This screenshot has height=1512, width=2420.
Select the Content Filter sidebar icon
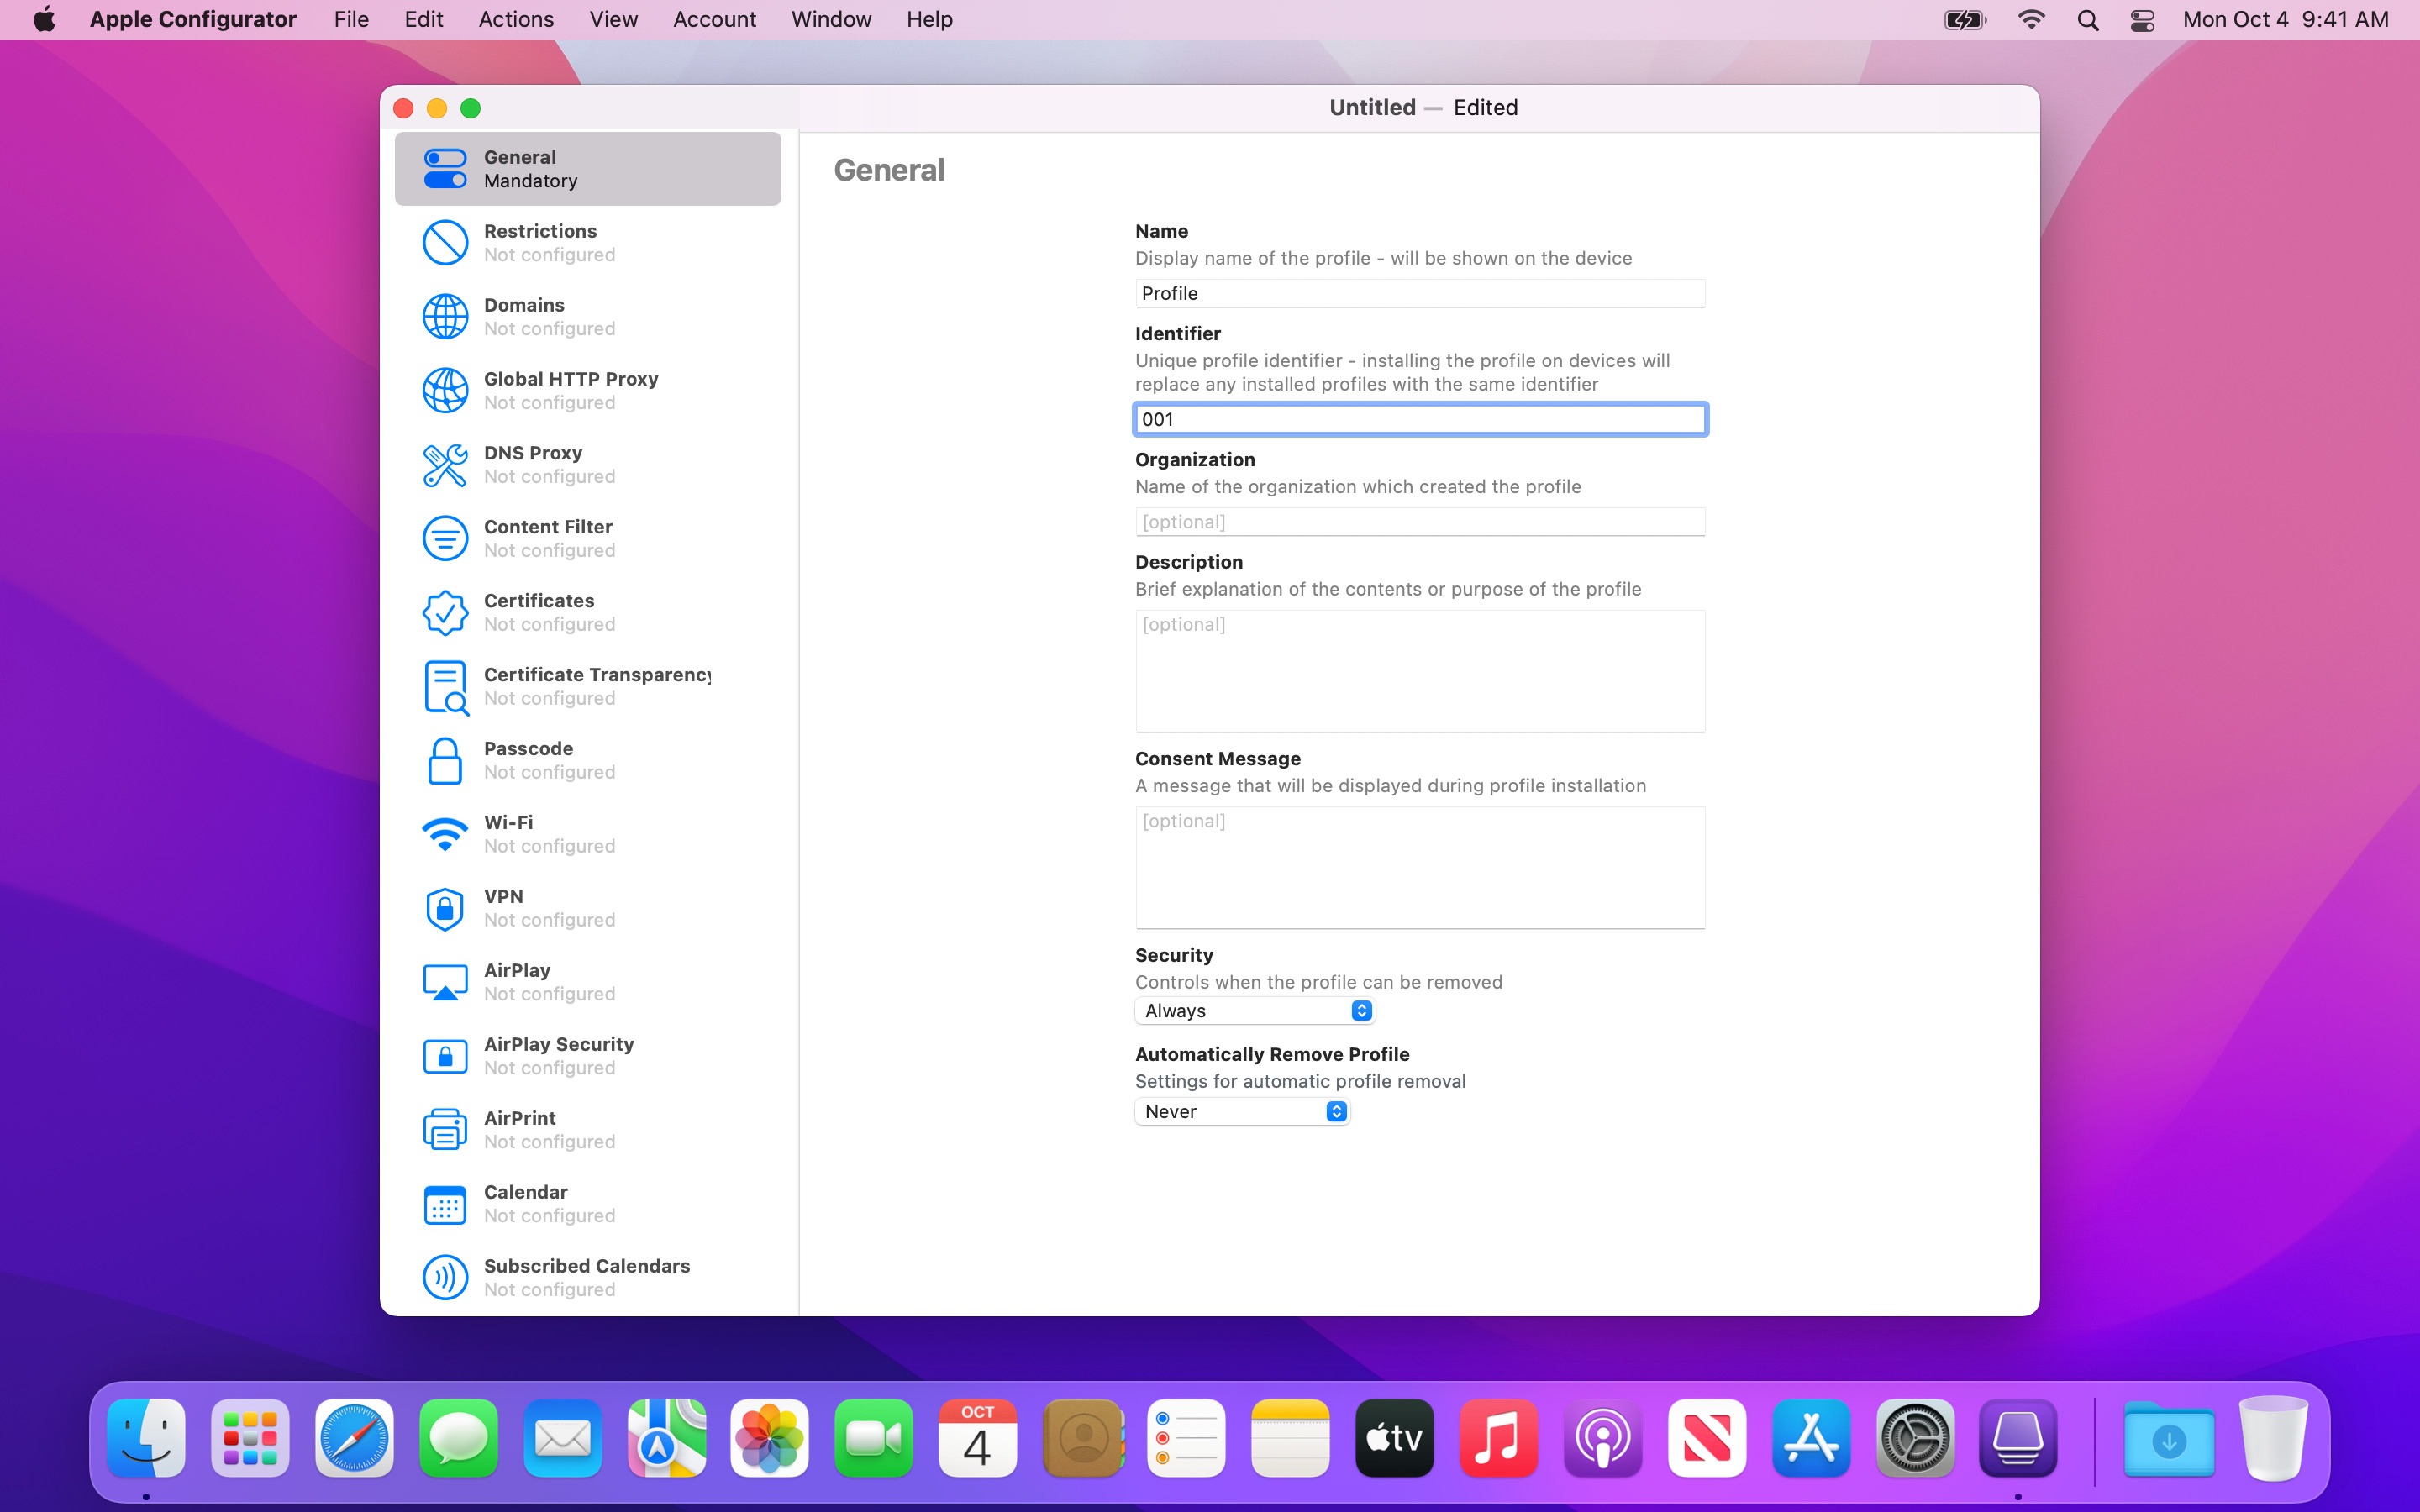pyautogui.click(x=443, y=538)
